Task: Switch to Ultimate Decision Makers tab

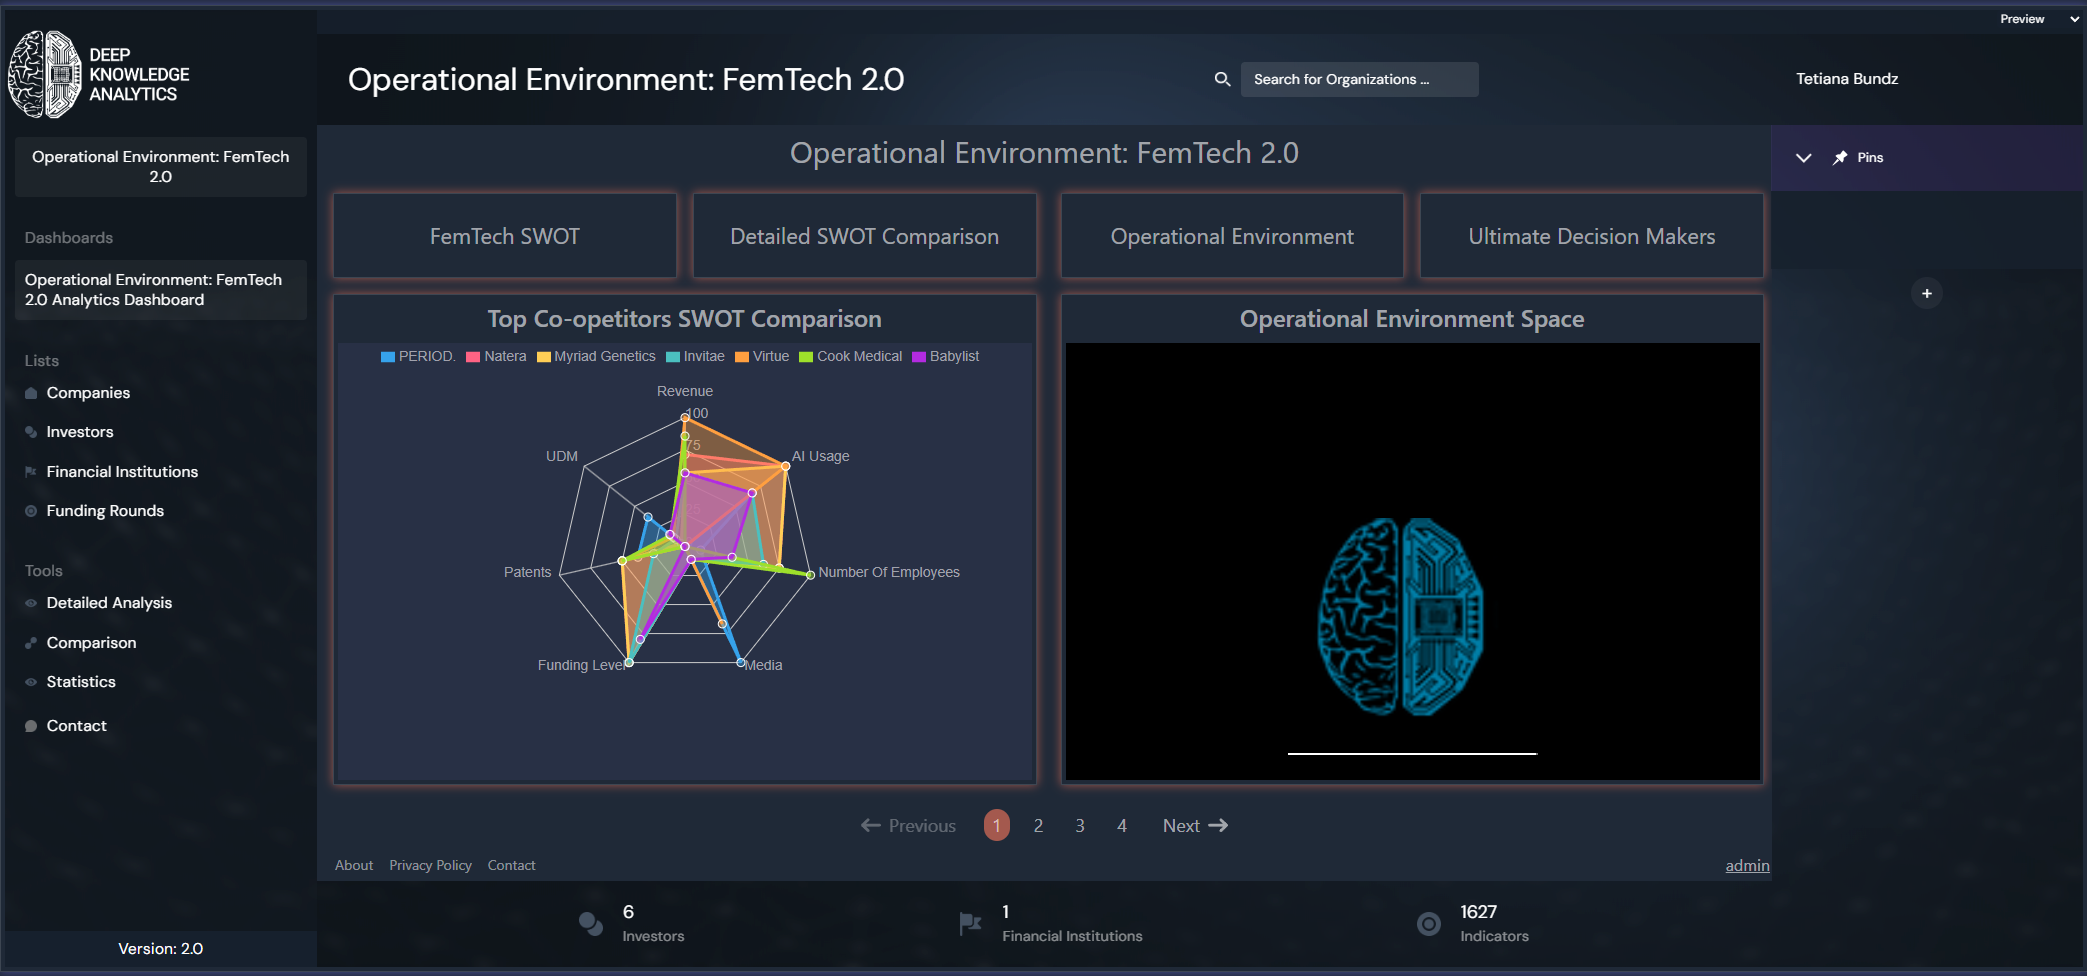Action: point(1591,236)
